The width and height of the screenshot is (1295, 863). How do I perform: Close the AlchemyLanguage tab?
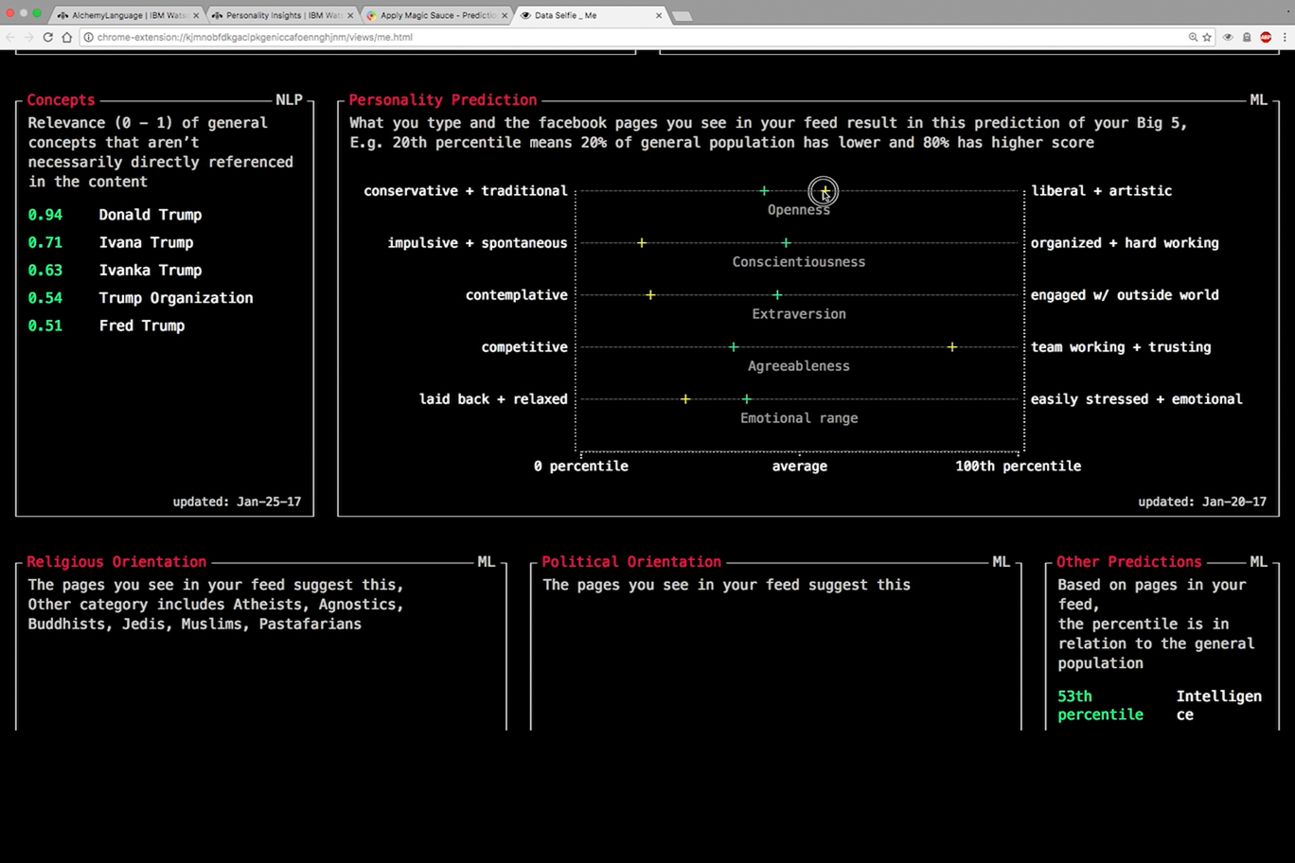click(x=195, y=16)
